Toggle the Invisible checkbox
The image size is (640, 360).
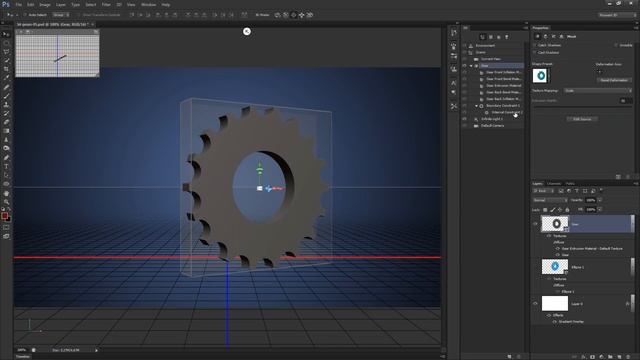click(x=616, y=45)
